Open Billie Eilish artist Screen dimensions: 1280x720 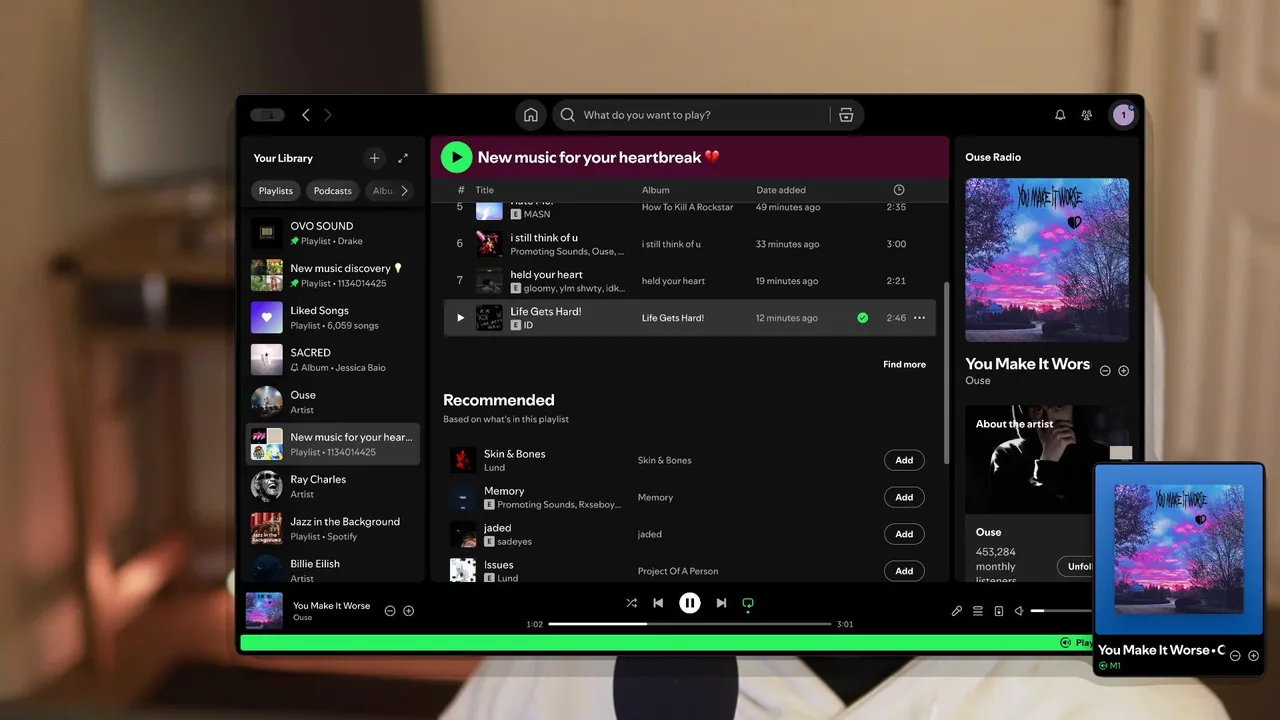pyautogui.click(x=333, y=570)
